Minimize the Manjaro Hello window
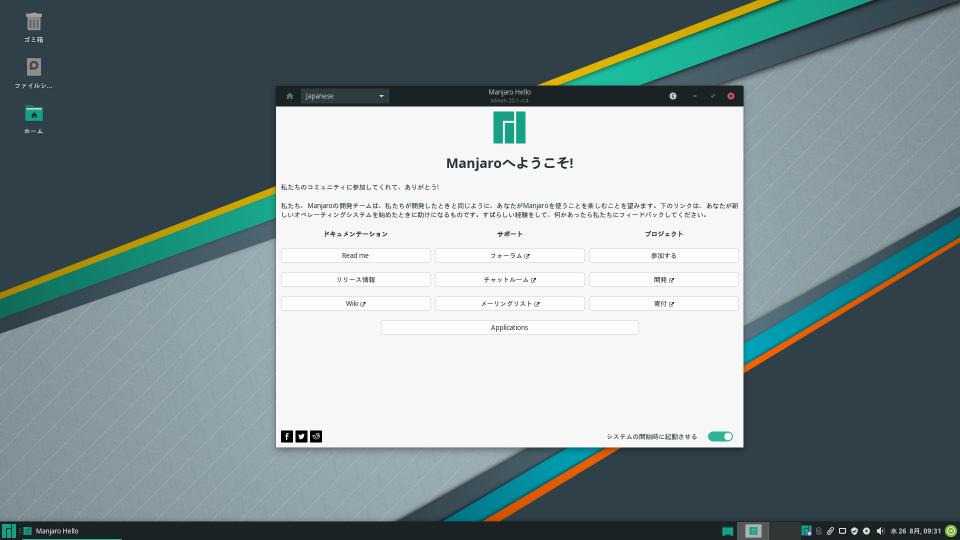The height and width of the screenshot is (540, 960). [x=695, y=96]
